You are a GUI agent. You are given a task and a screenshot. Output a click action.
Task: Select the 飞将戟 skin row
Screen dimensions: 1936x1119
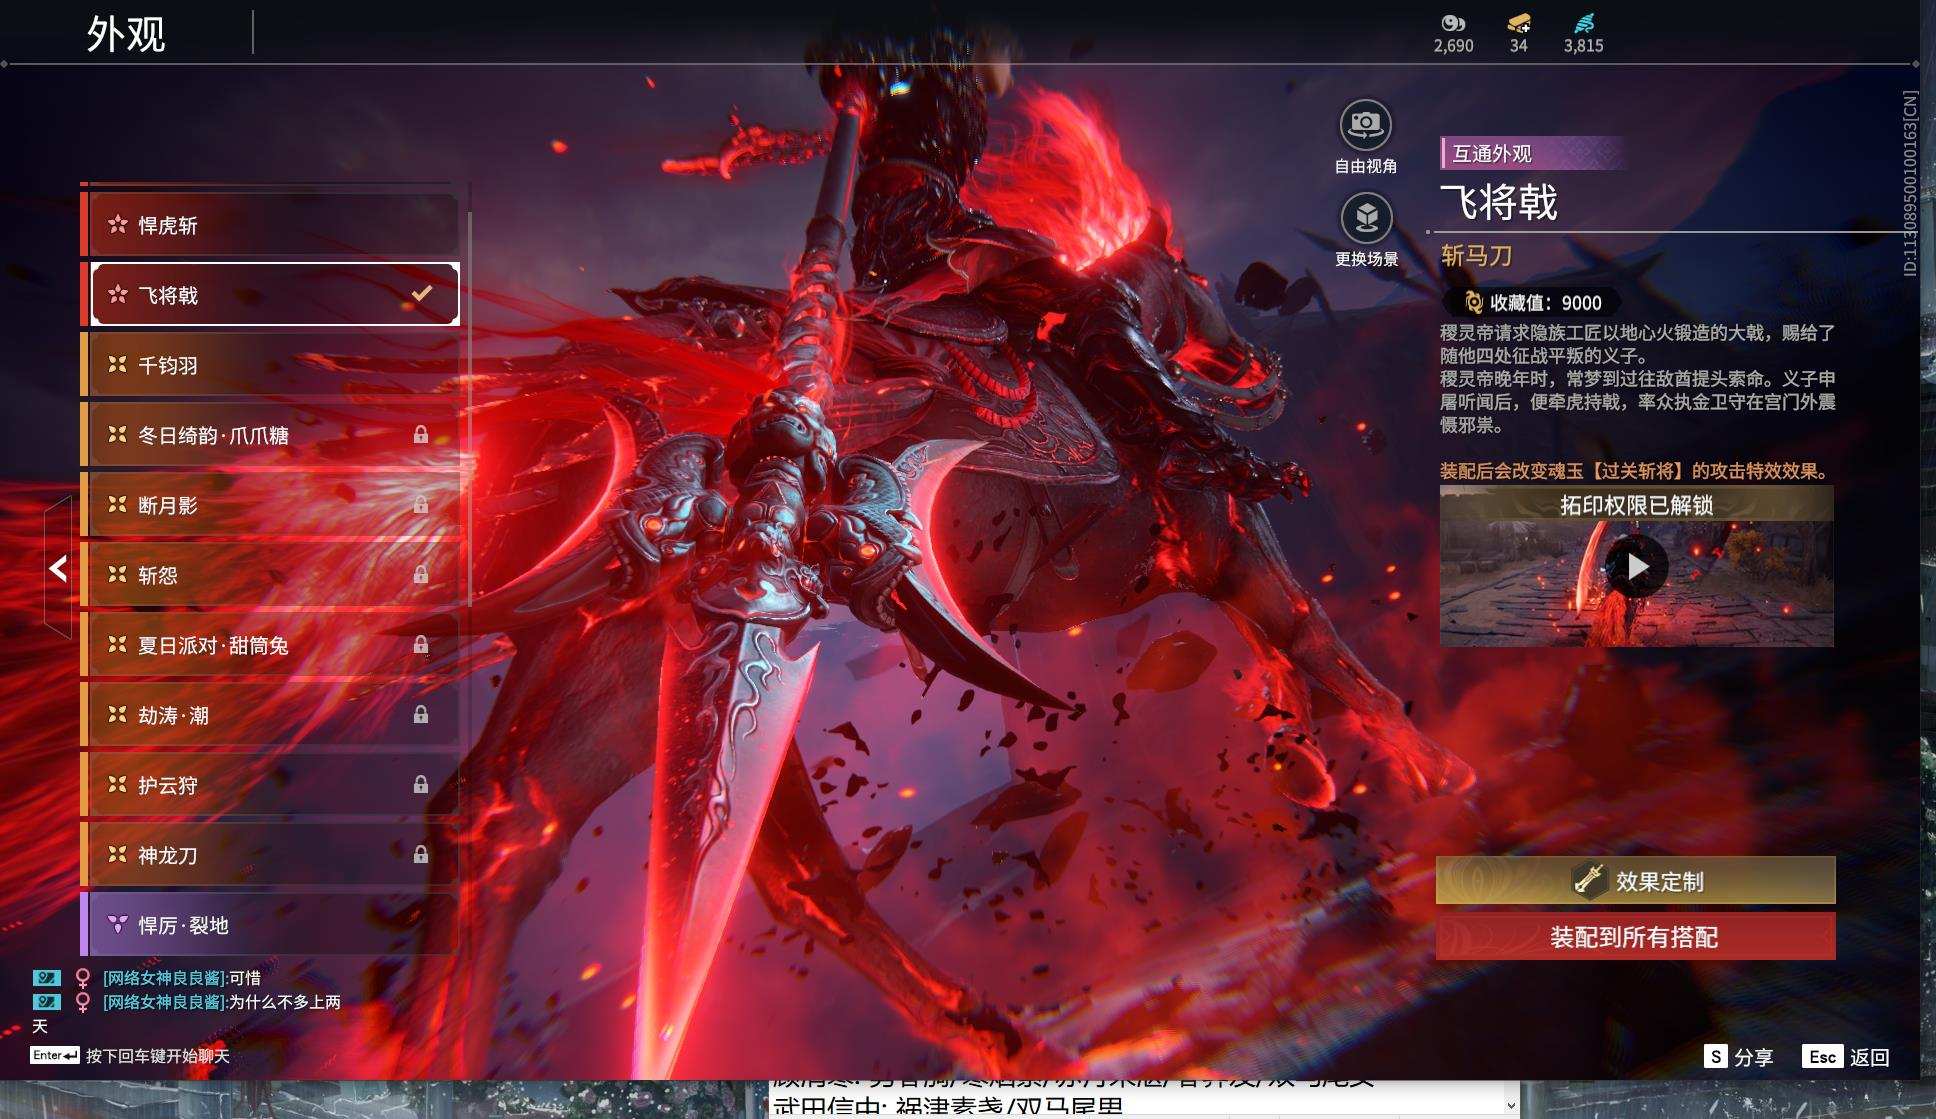(x=270, y=294)
